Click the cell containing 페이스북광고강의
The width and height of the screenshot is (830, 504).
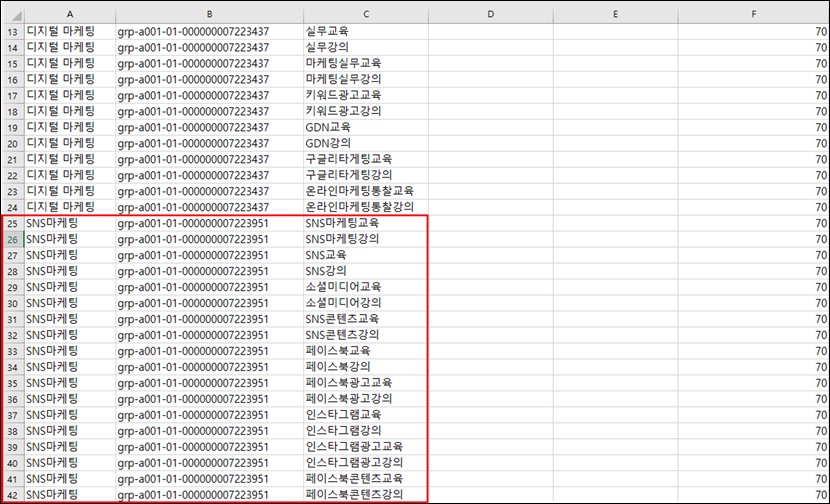point(366,399)
